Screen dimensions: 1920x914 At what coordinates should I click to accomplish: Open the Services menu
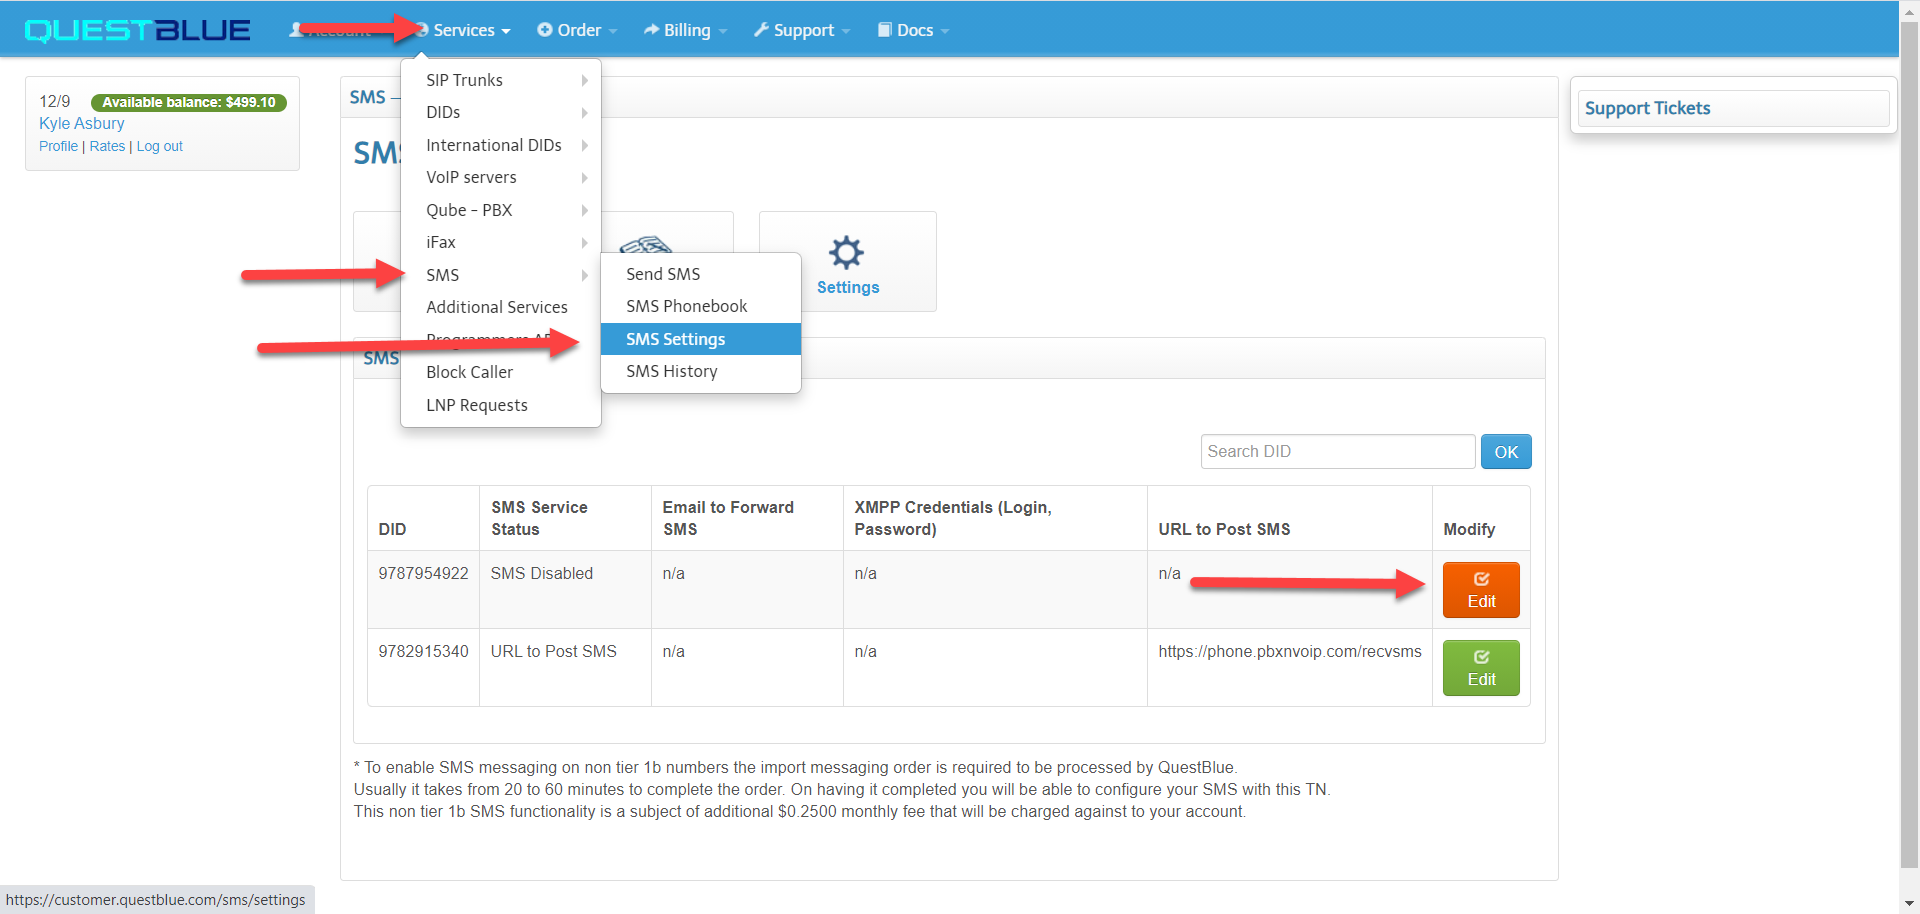point(463,30)
